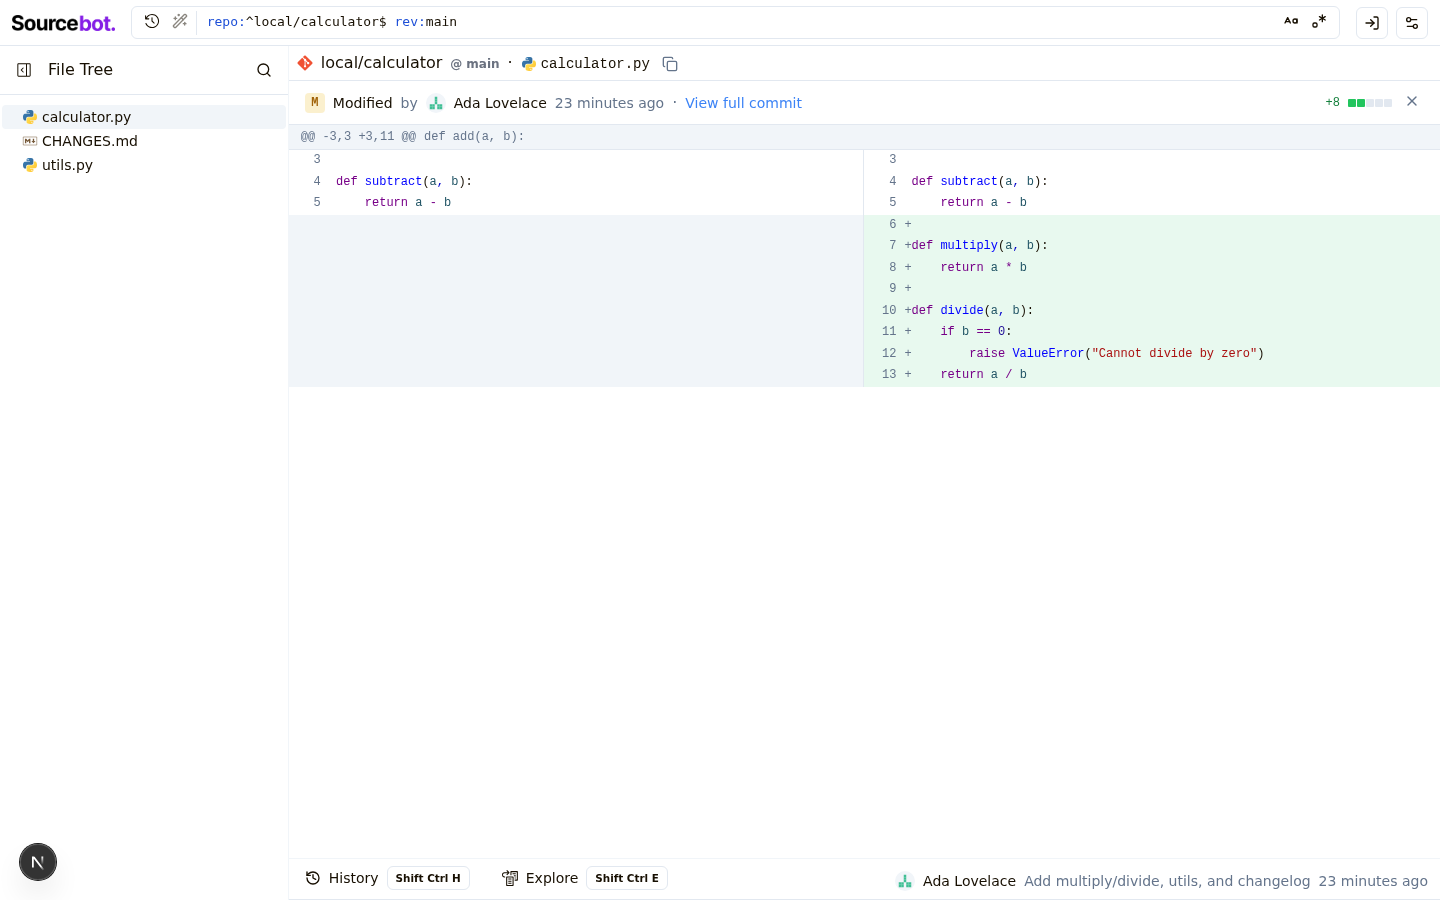
Task: Click the History clock icon at bottom
Action: [313, 878]
